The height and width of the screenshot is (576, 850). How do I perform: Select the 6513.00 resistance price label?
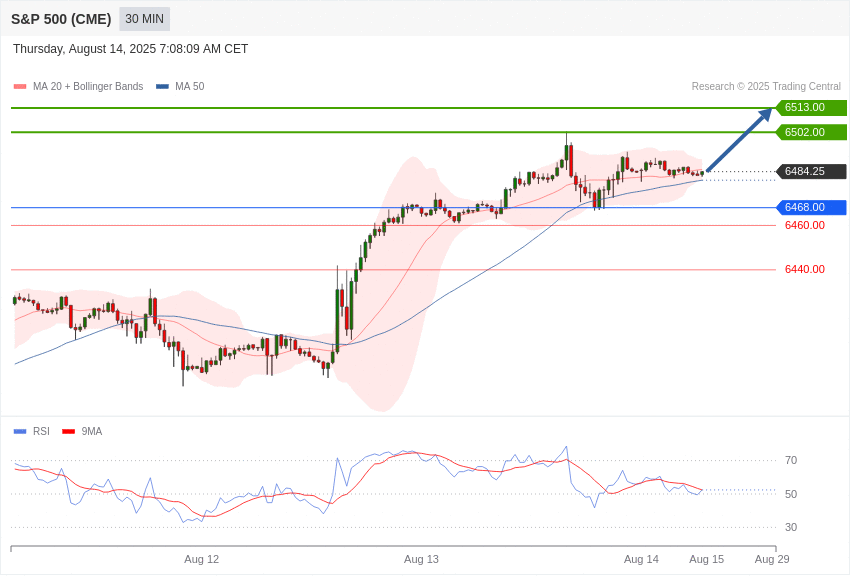coord(812,107)
